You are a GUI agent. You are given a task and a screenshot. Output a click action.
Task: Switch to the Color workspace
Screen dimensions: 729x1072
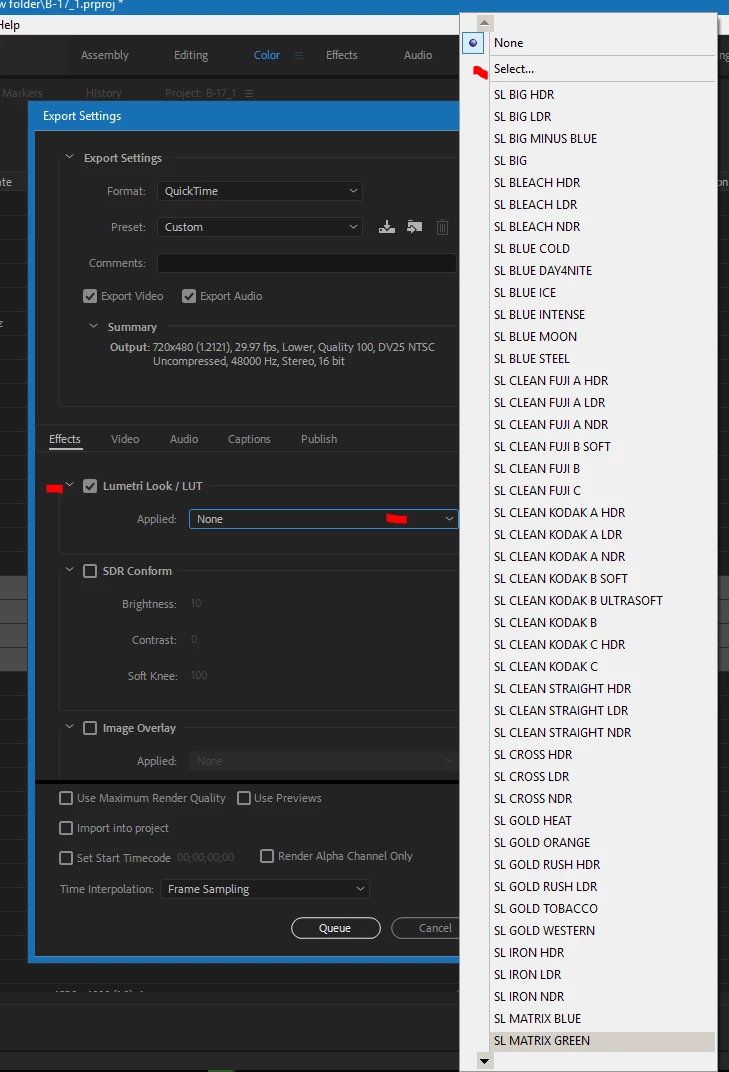(x=267, y=55)
